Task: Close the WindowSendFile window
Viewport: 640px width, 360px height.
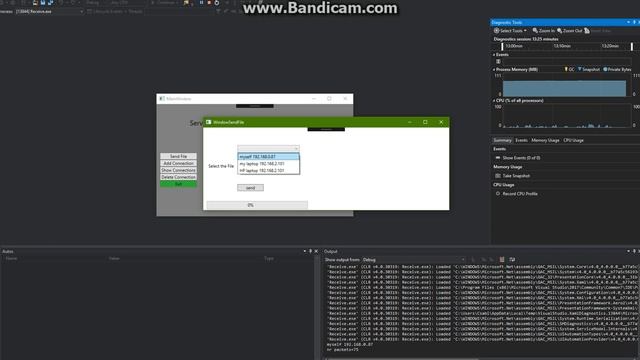Action: click(441, 122)
